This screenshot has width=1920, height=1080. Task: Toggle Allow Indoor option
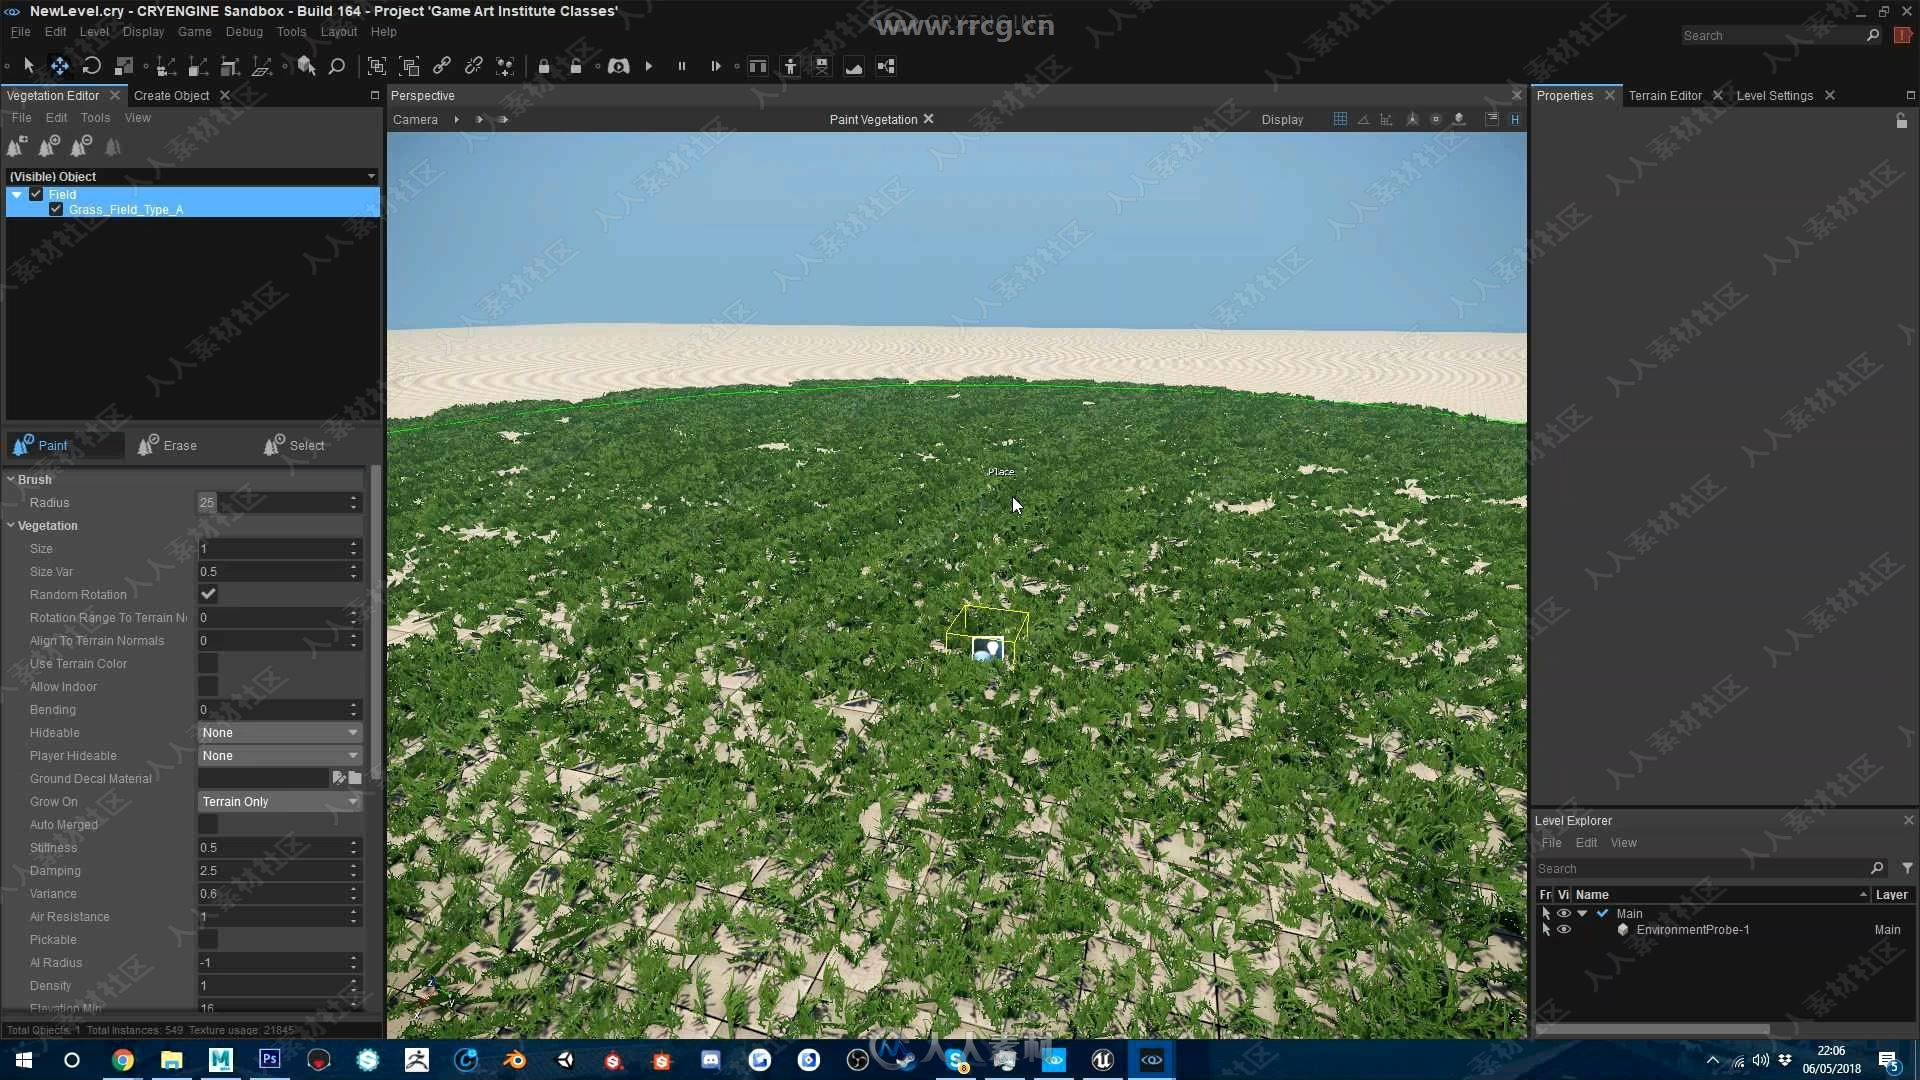(208, 686)
